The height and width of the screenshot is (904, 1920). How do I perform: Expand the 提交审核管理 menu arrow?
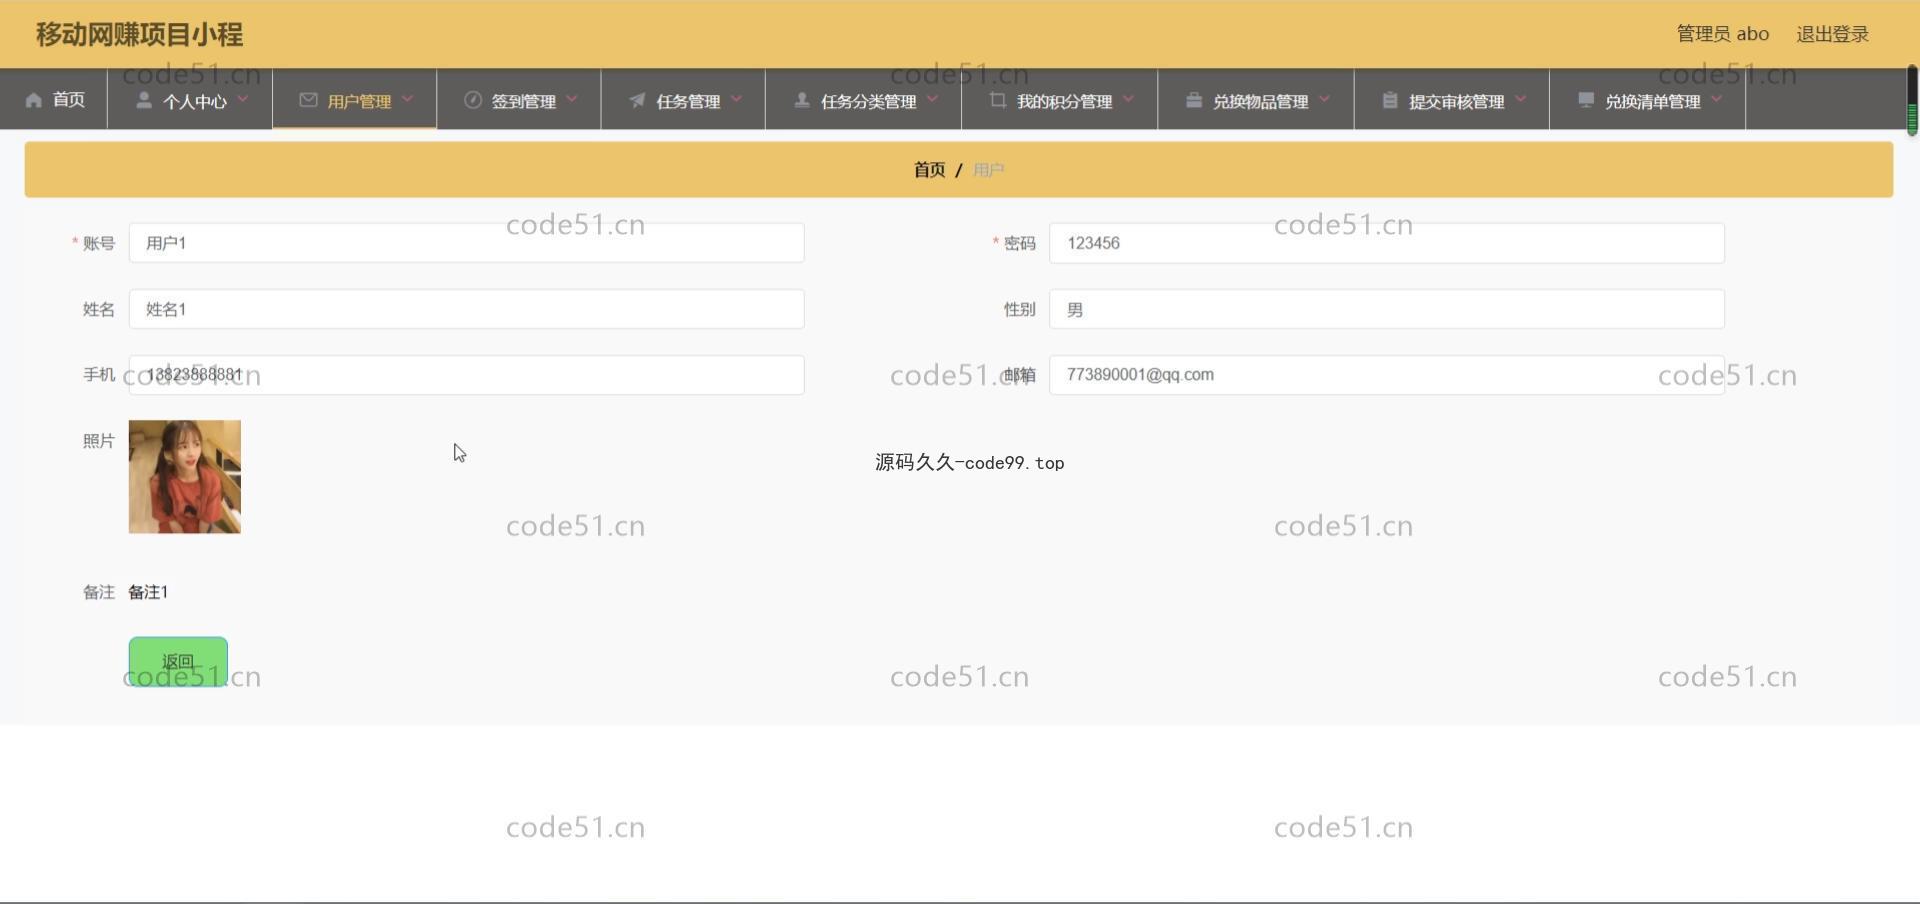[x=1521, y=99]
